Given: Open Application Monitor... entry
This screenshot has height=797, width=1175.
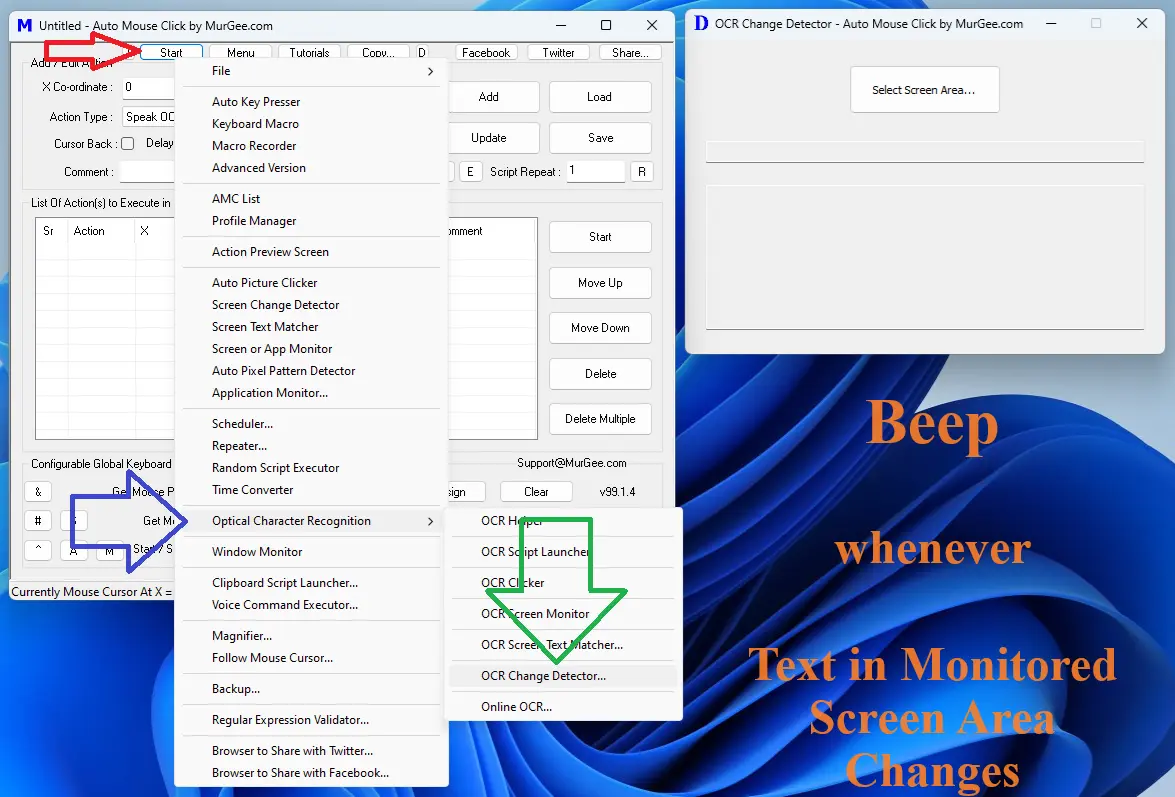Looking at the screenshot, I should click(x=311, y=393).
